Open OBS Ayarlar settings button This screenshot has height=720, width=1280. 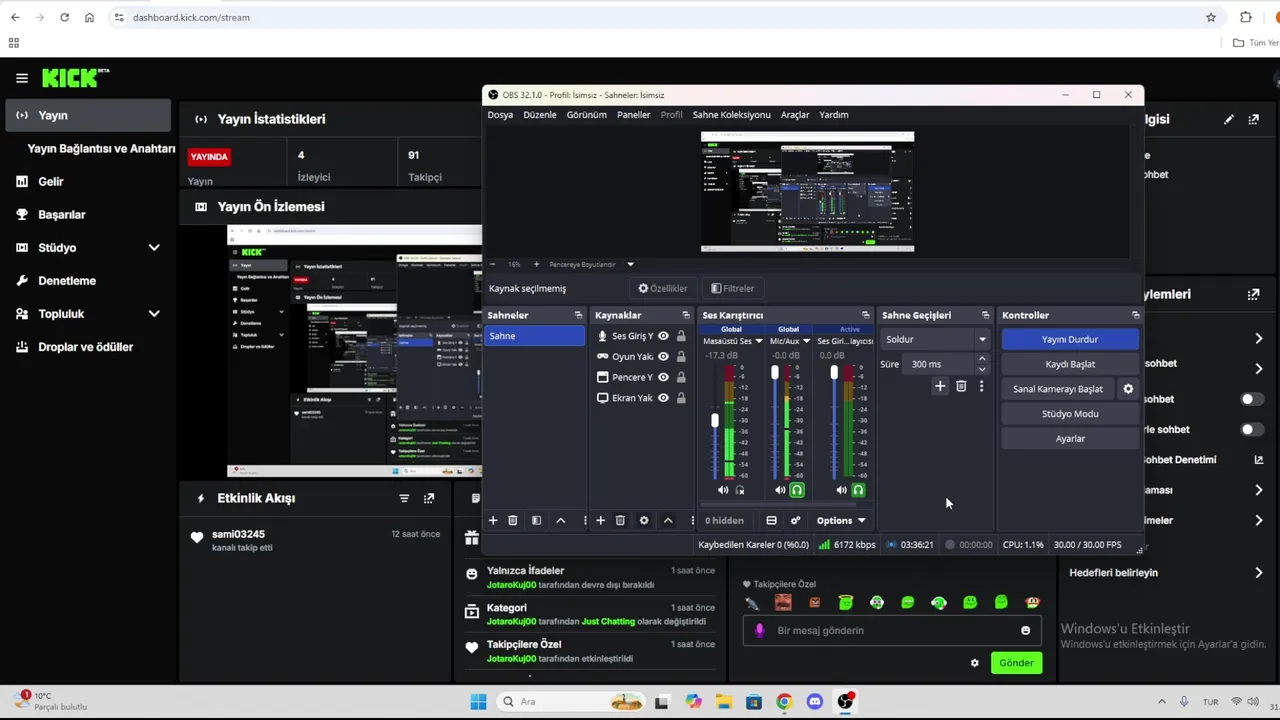point(1070,439)
